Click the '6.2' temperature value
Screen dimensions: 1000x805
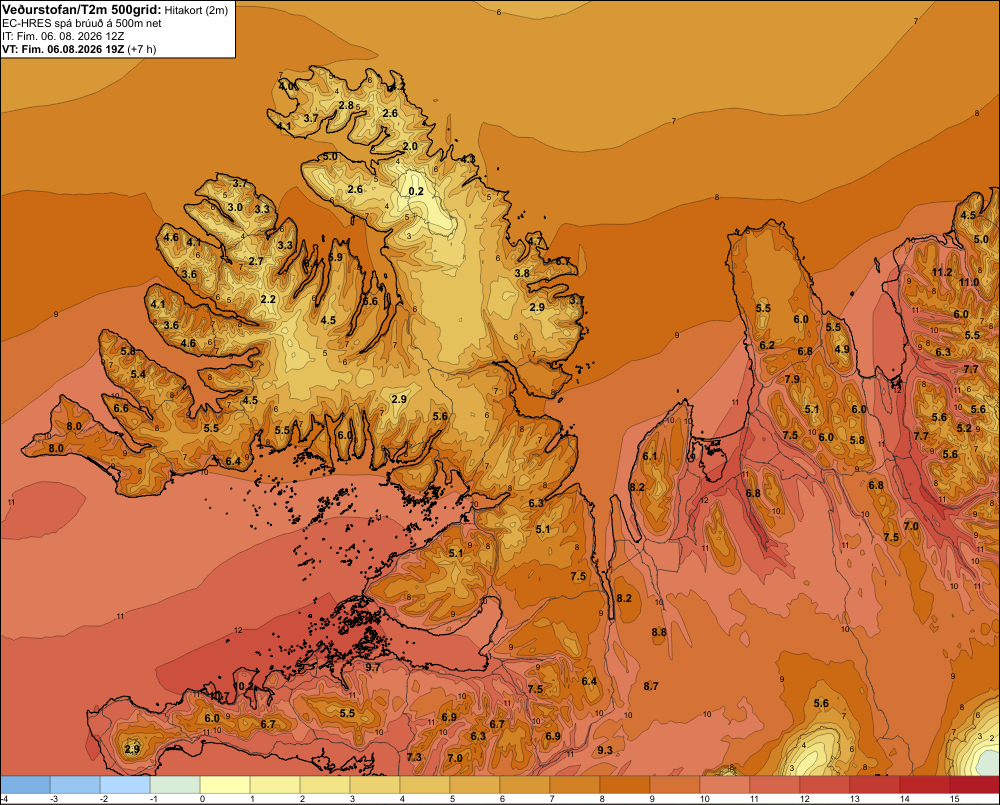767,345
